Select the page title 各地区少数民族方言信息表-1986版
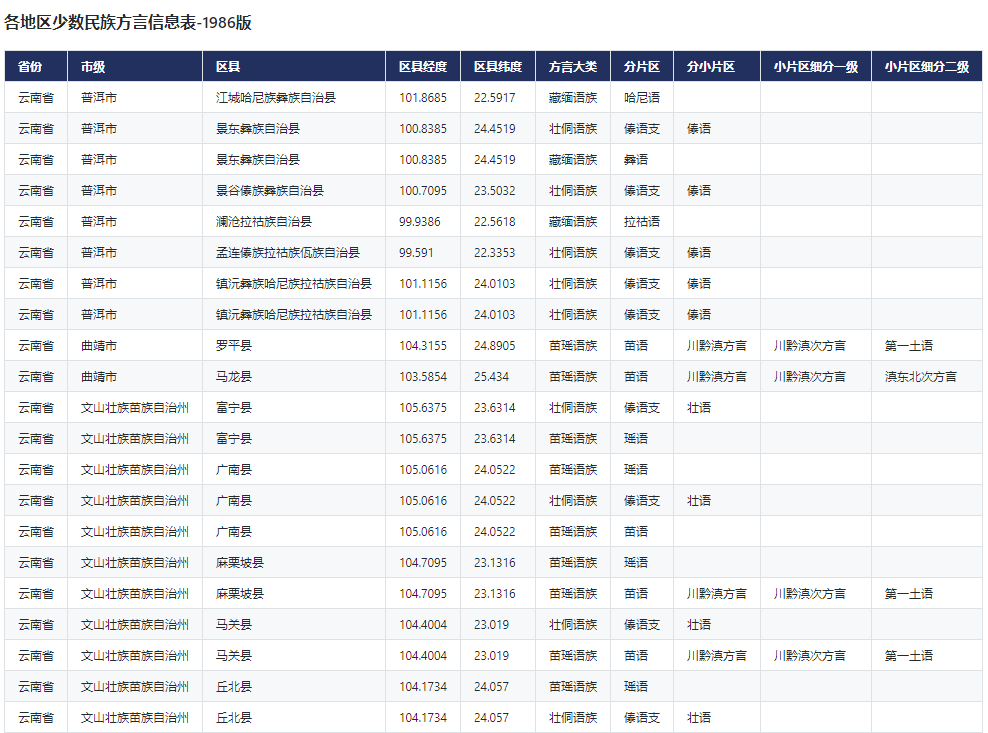This screenshot has height=733, width=988. (128, 23)
